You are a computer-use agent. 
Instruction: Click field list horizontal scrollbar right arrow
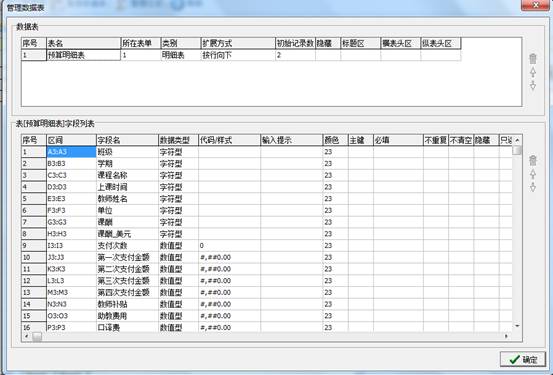pyautogui.click(x=506, y=336)
